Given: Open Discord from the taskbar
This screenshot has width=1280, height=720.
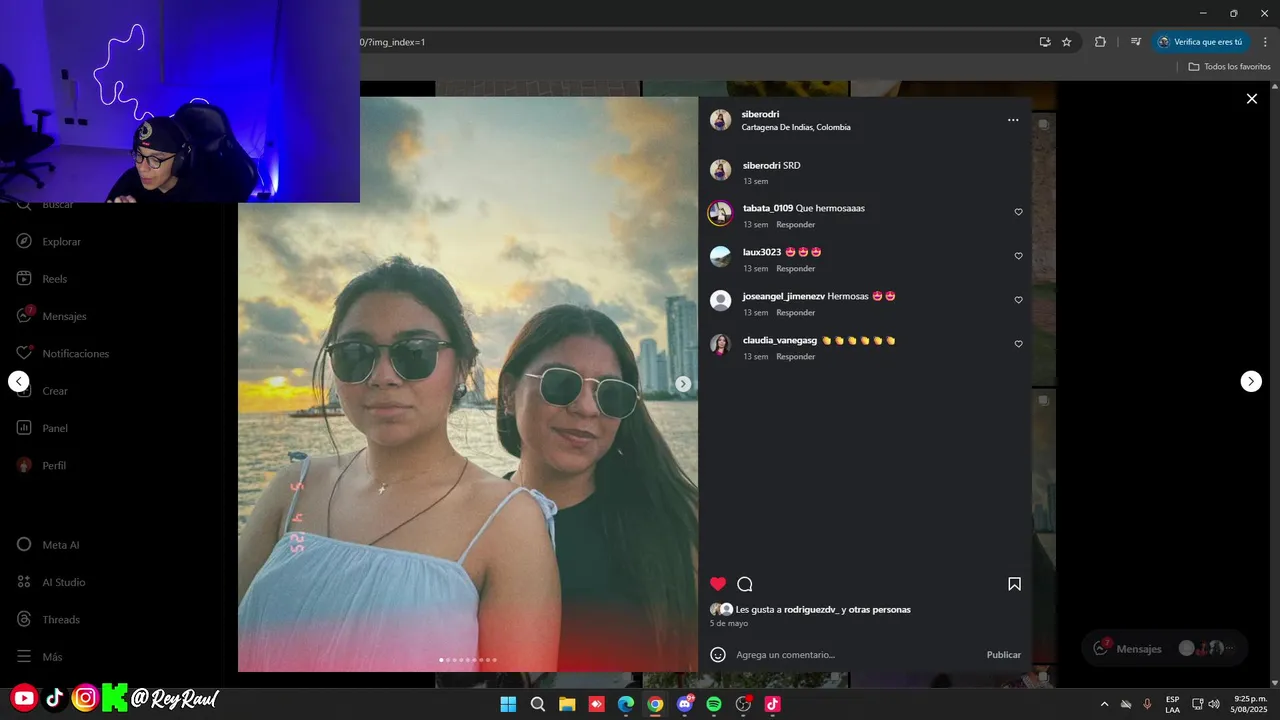Looking at the screenshot, I should [x=686, y=704].
